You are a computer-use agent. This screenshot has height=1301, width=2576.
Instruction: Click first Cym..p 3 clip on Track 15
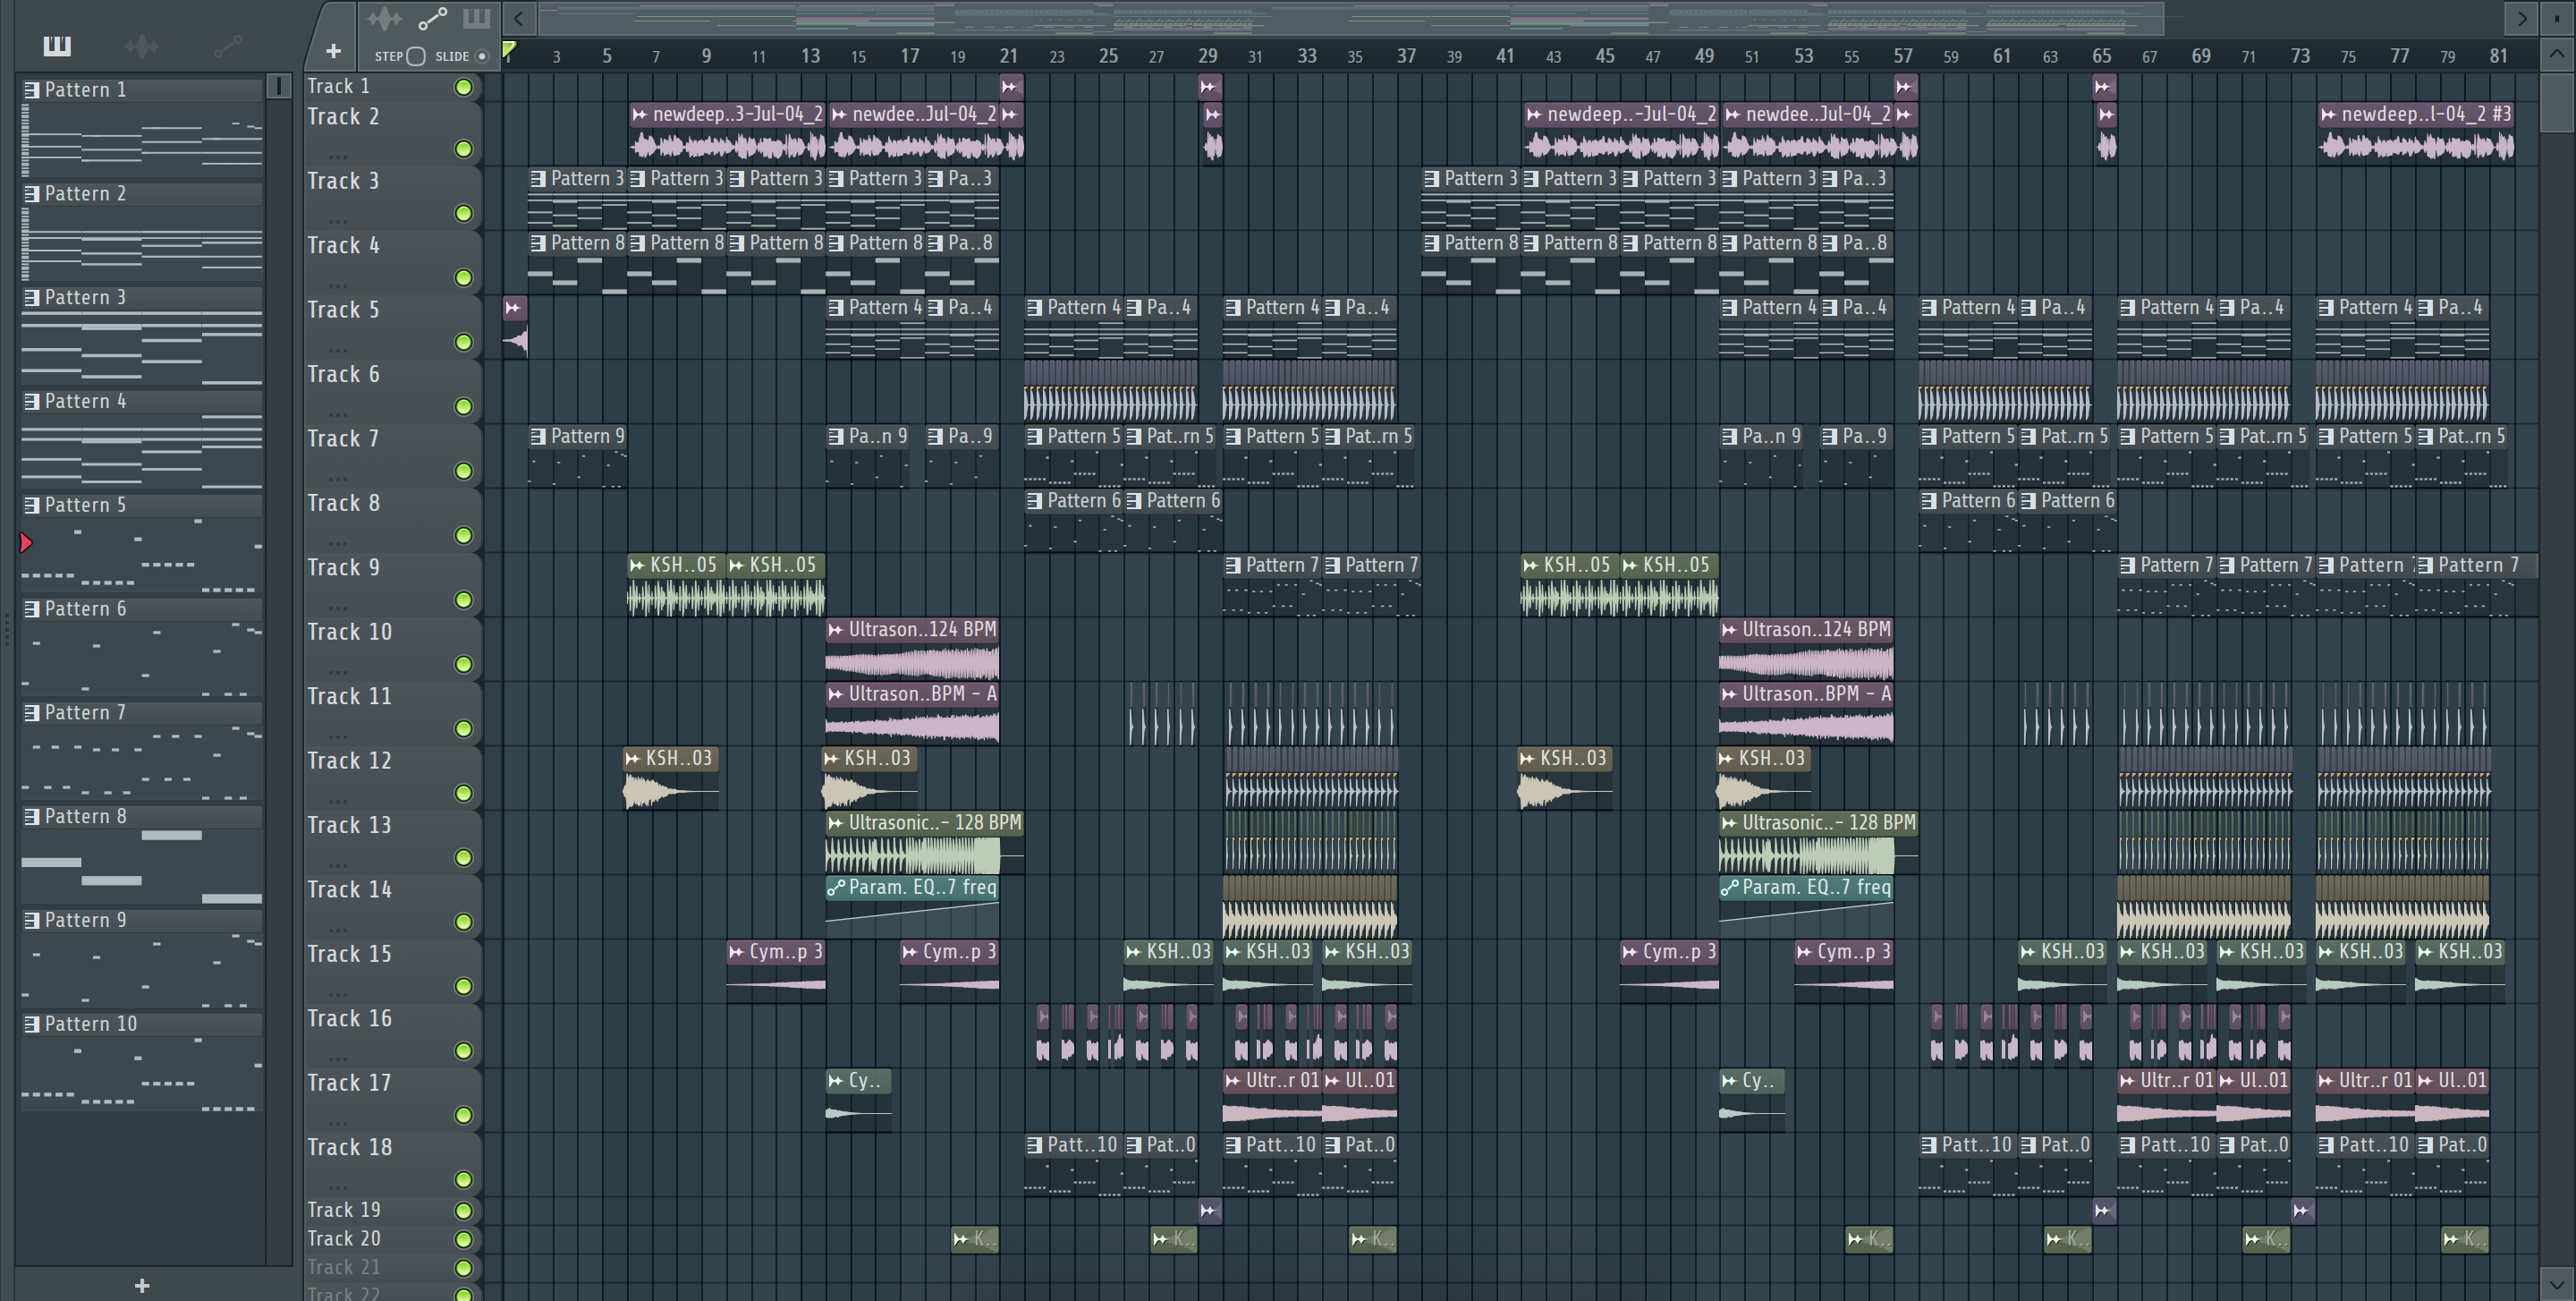776,969
